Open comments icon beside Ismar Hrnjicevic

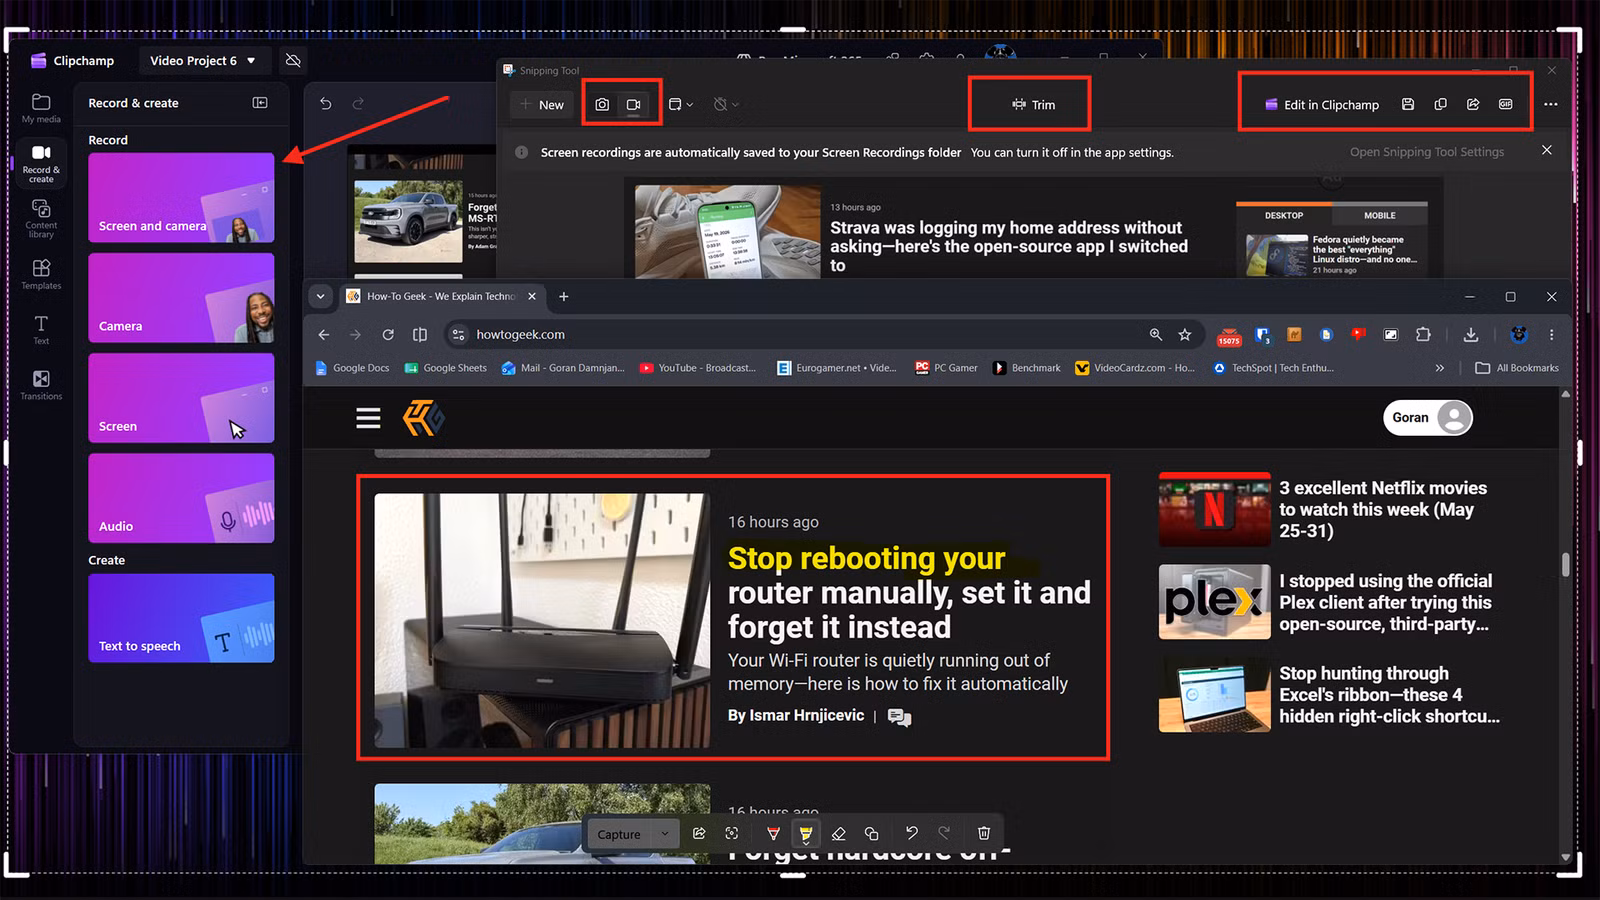[899, 717]
